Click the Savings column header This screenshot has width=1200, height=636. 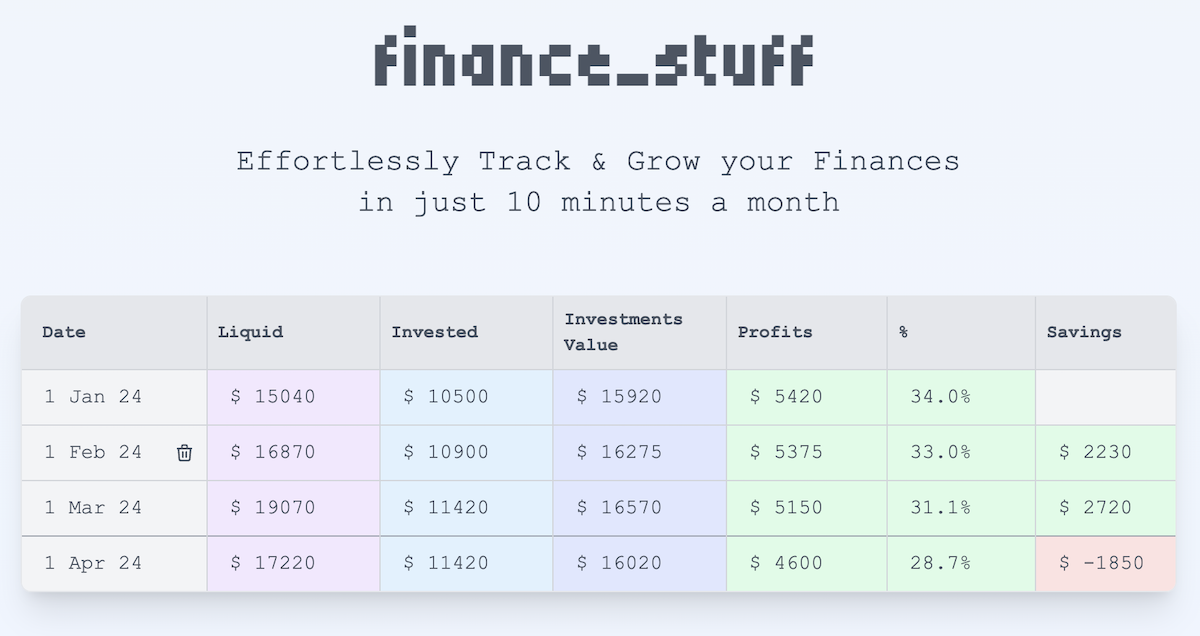pyautogui.click(x=1106, y=333)
